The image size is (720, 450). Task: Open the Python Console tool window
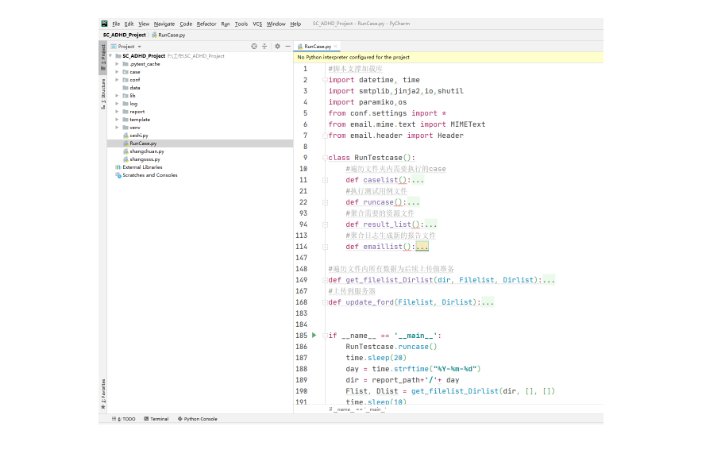coord(197,419)
